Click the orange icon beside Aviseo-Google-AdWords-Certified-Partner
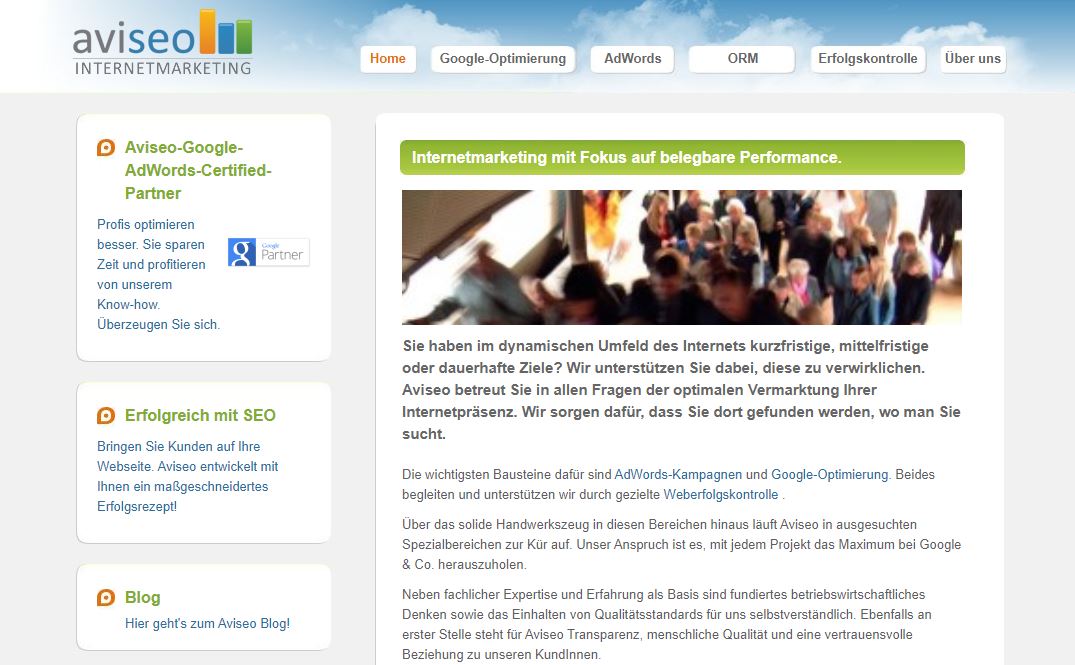Screen dimensions: 1075x665 tap(106, 147)
